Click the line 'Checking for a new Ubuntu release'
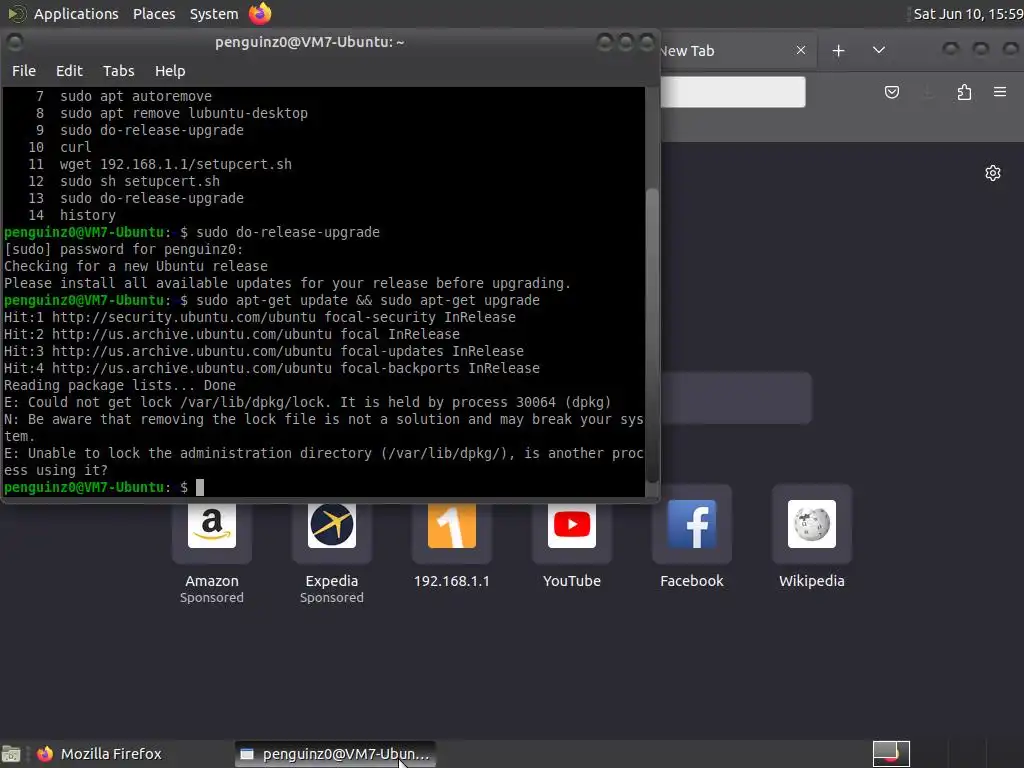The width and height of the screenshot is (1024, 768). 136,266
